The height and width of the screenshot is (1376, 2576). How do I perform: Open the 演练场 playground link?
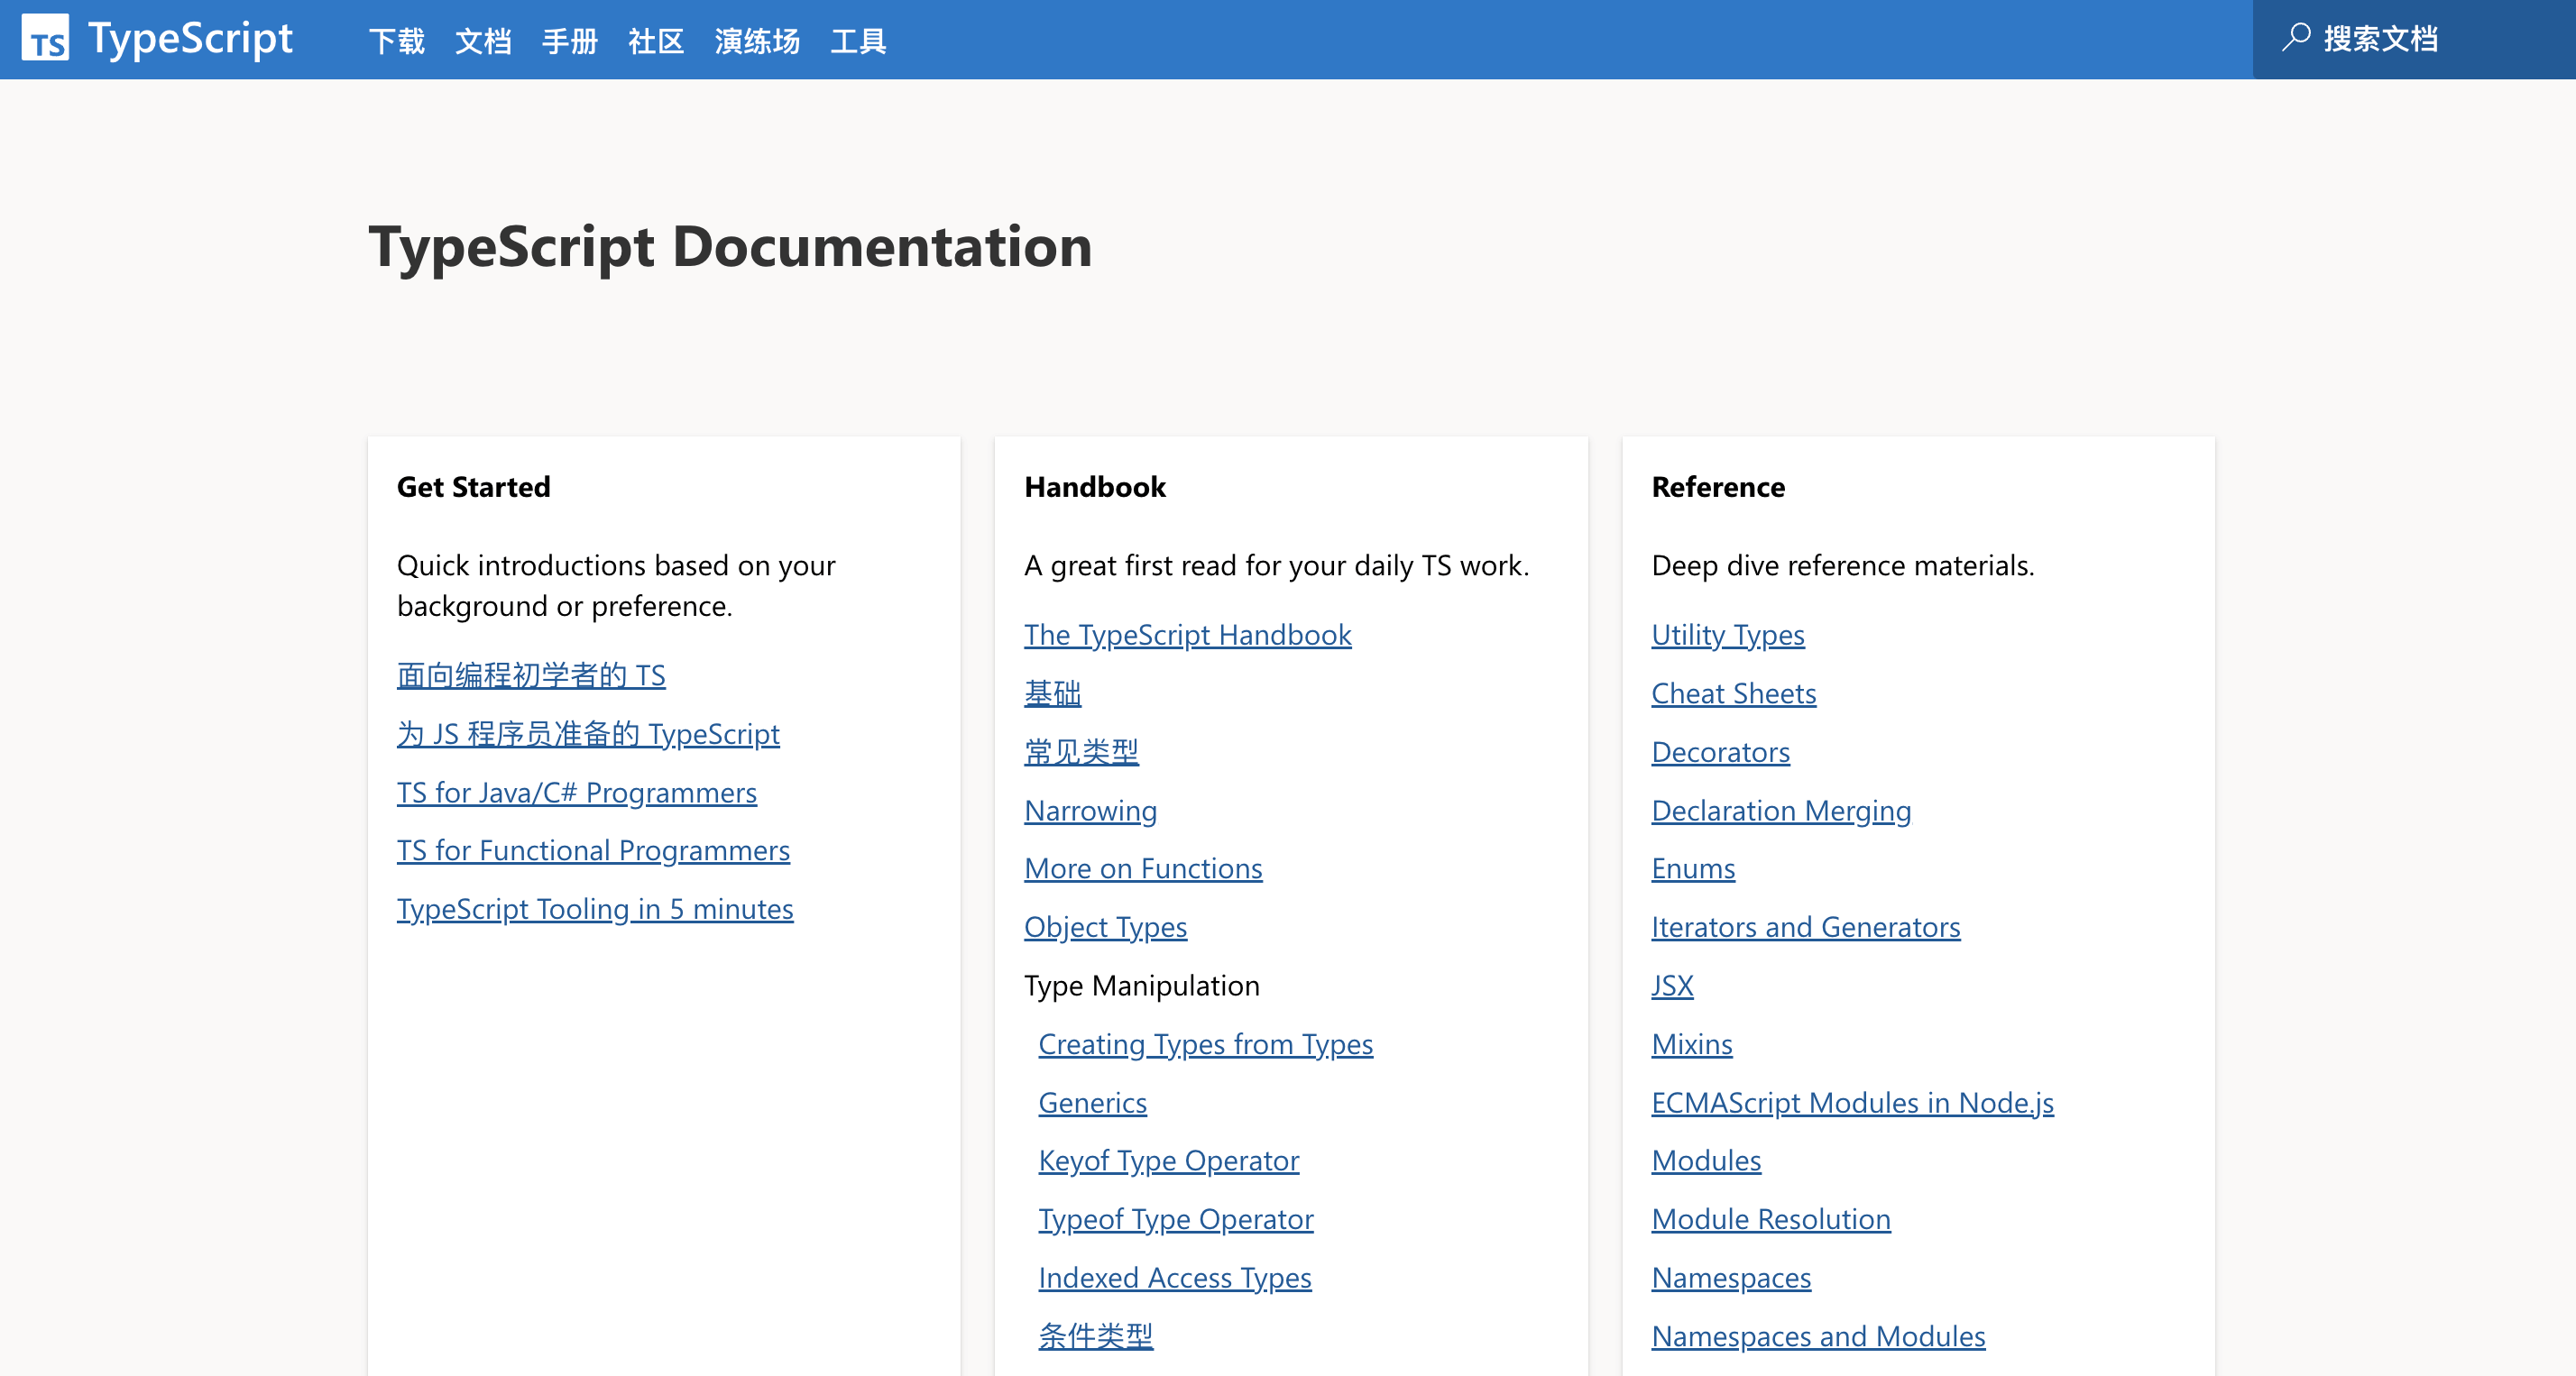point(757,41)
